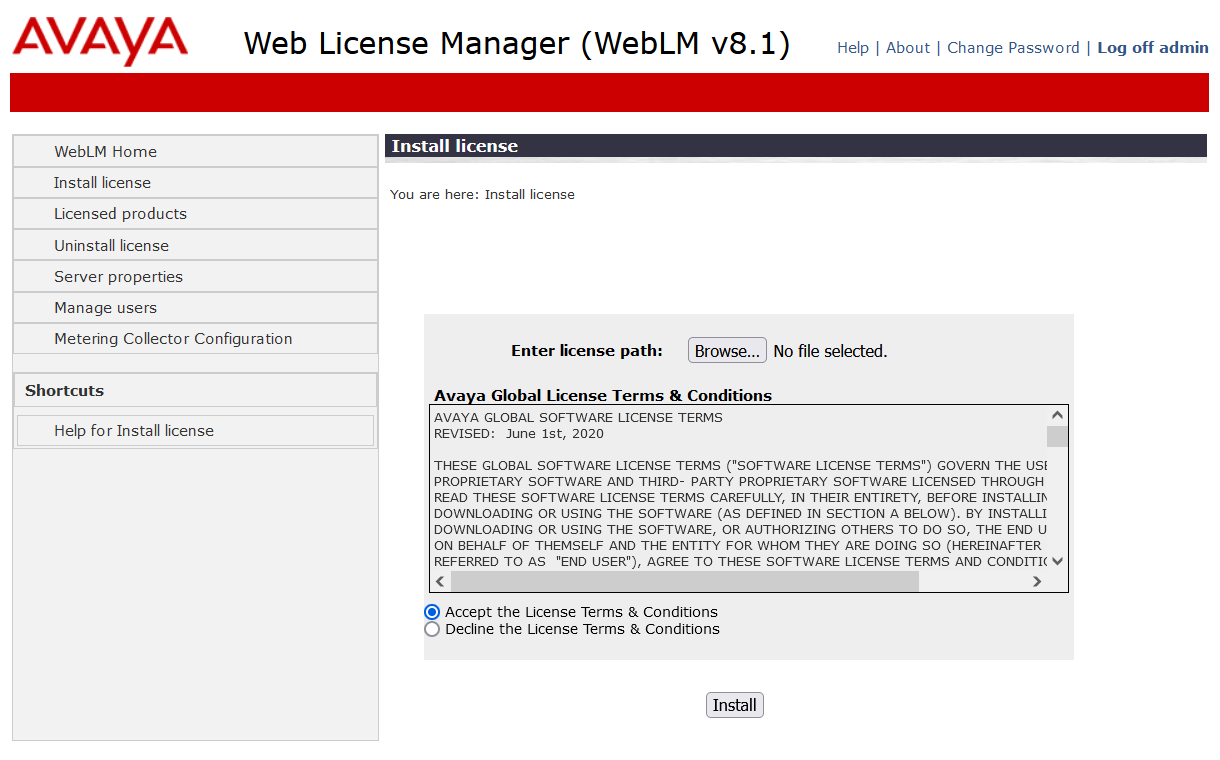1220x760 pixels.
Task: Click the 'Install license' page title bar
Action: coord(796,146)
